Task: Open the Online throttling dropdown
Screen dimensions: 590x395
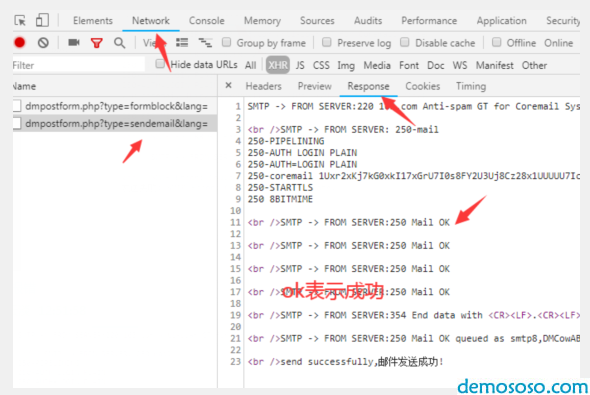Action: [559, 43]
